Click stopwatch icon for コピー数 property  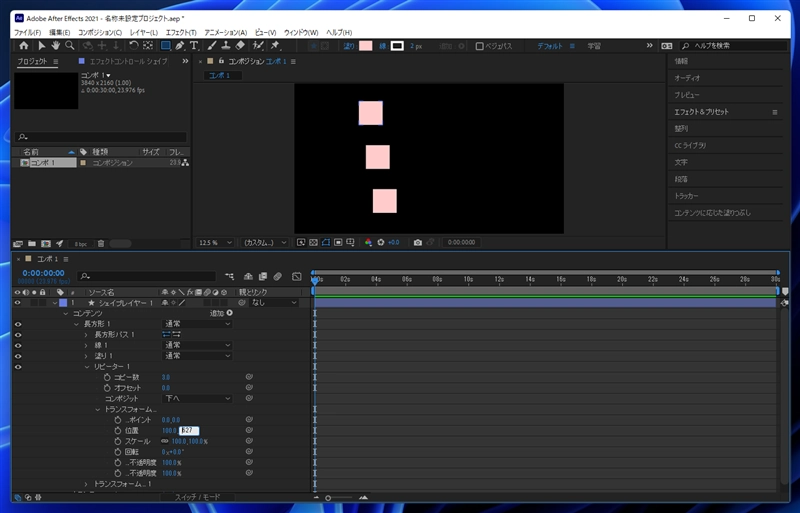107,377
